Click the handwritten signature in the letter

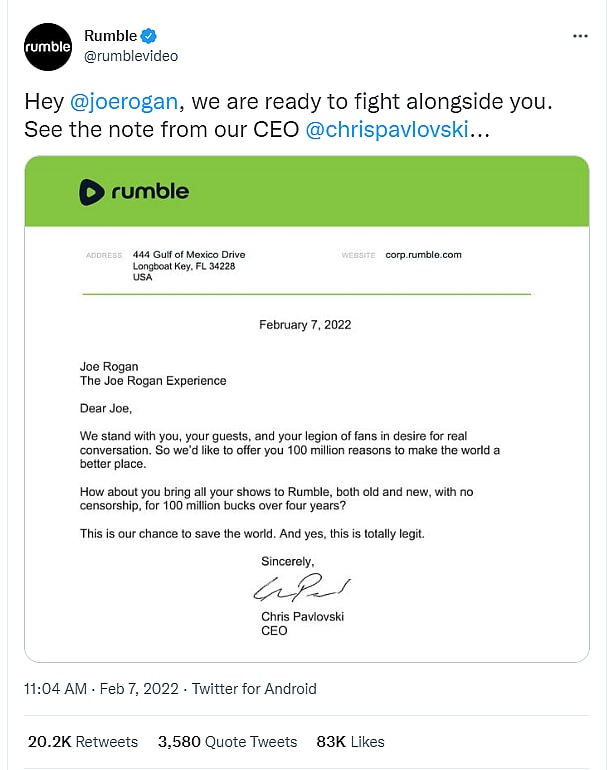coord(299,586)
